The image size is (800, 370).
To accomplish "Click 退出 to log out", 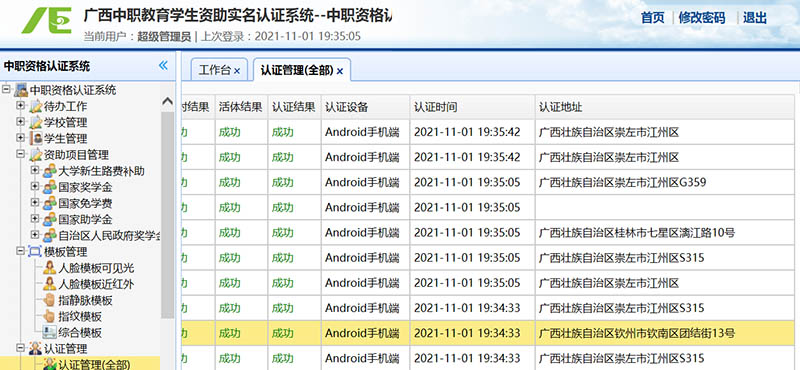I will (755, 18).
